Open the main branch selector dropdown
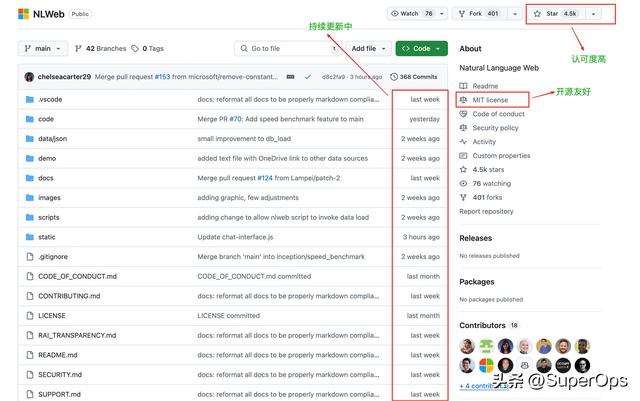The height and width of the screenshot is (401, 640). click(x=42, y=48)
